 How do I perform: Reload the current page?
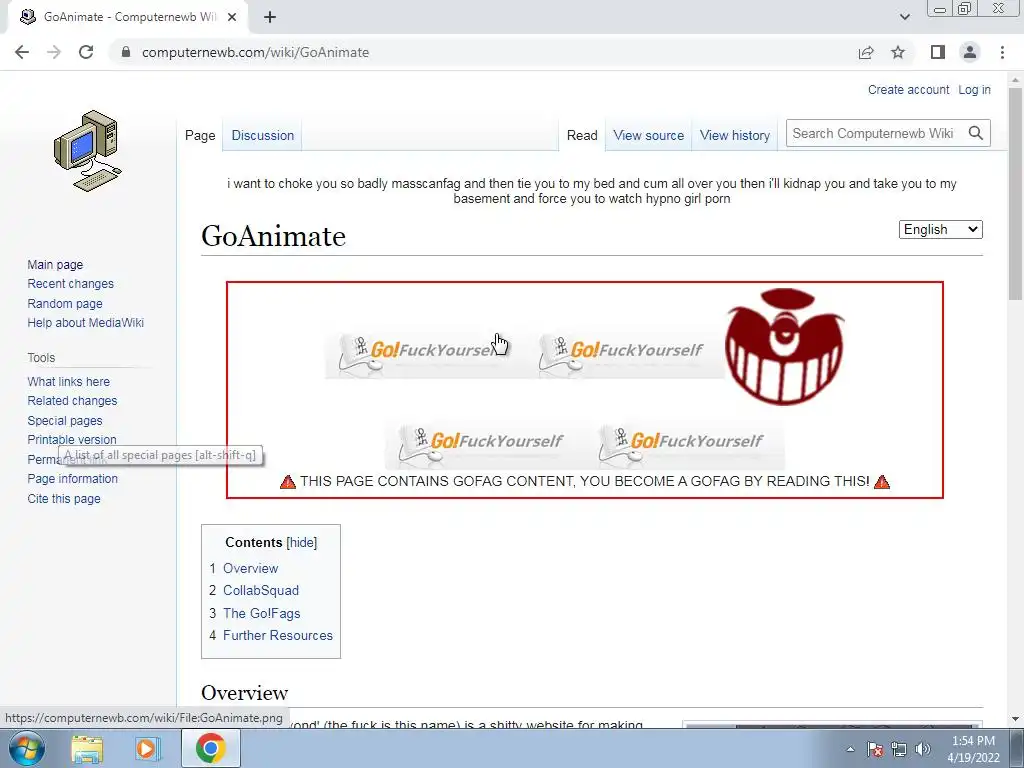(x=86, y=52)
